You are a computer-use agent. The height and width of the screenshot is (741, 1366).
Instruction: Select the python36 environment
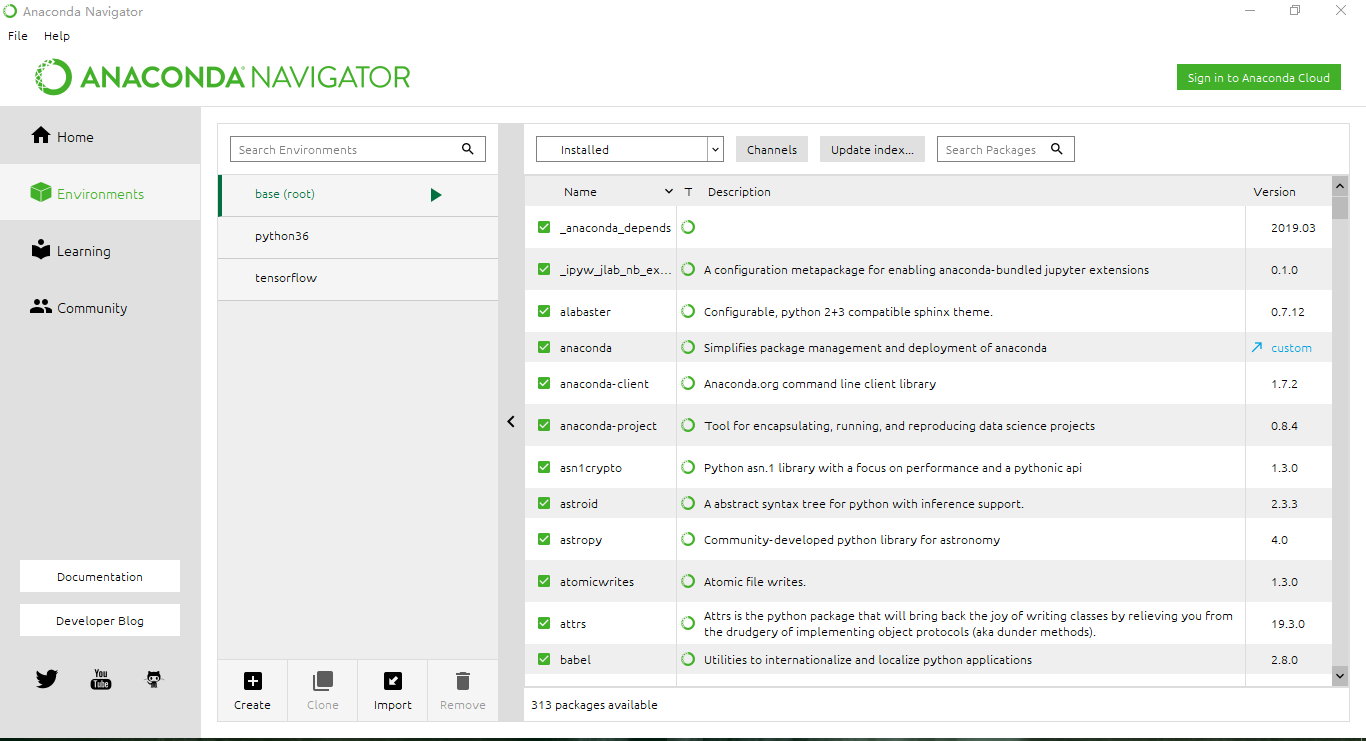click(358, 237)
